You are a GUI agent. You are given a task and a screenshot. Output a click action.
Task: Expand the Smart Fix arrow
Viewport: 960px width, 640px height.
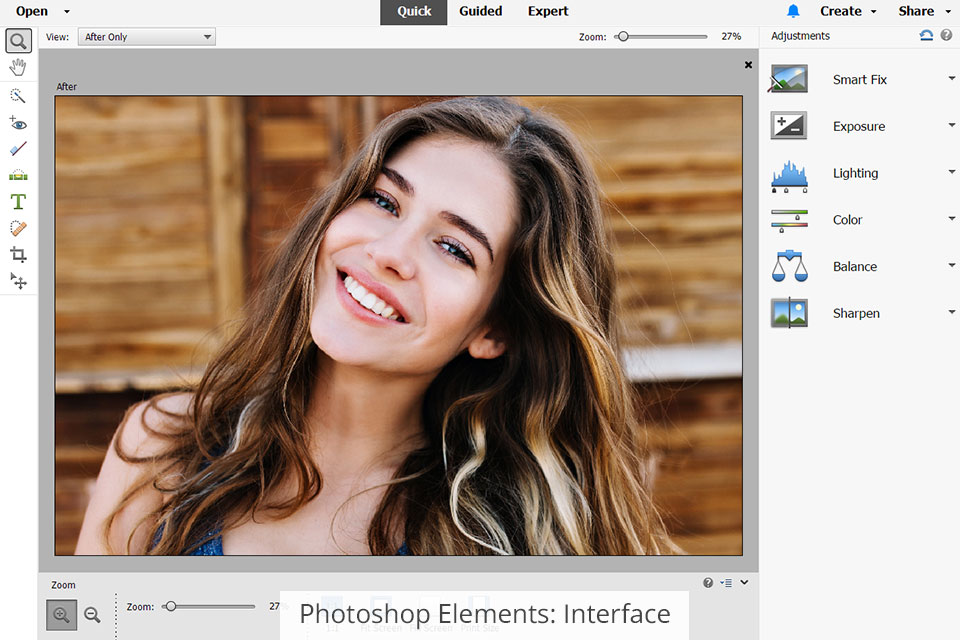point(952,78)
